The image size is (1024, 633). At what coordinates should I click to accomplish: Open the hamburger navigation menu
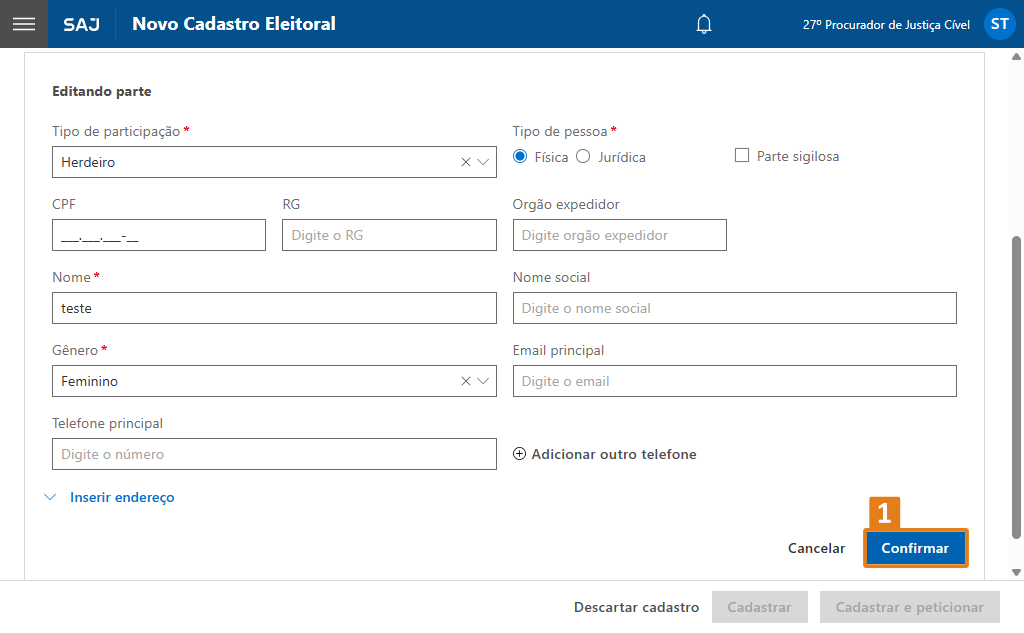coord(23,24)
